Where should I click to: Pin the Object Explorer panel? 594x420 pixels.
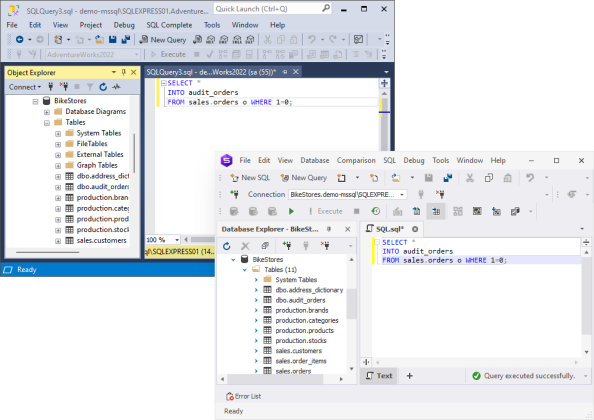click(123, 72)
